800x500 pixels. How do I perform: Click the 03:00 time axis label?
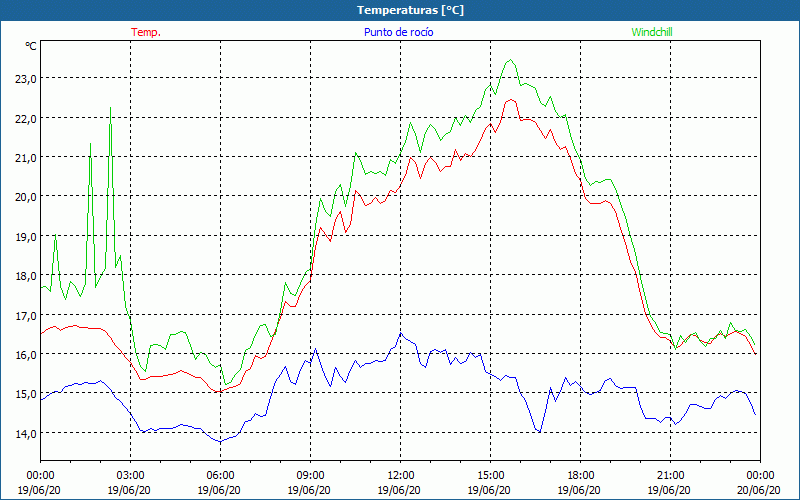point(131,476)
